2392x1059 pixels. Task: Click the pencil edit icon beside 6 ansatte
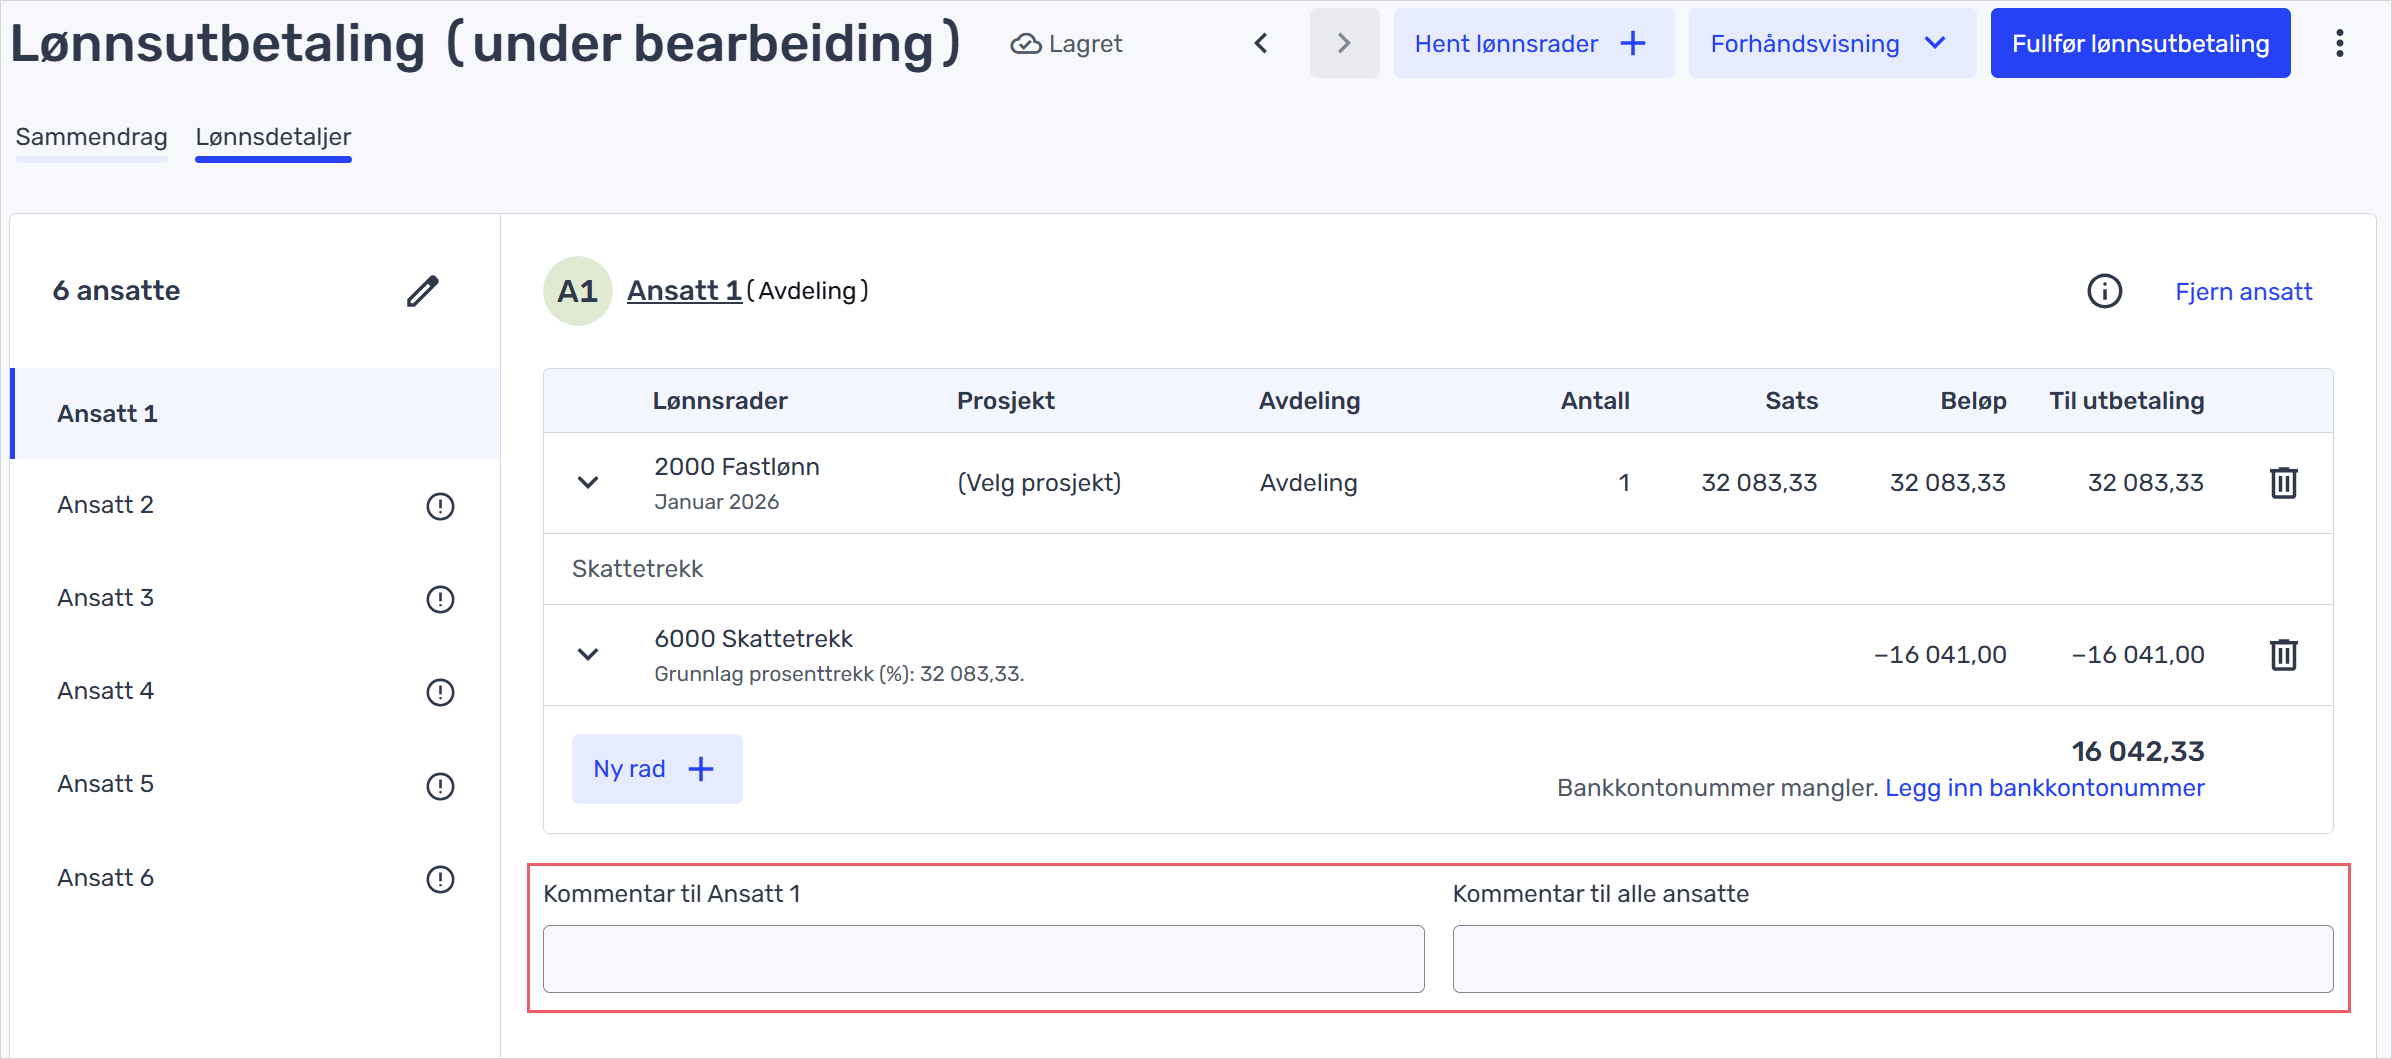pyautogui.click(x=423, y=291)
